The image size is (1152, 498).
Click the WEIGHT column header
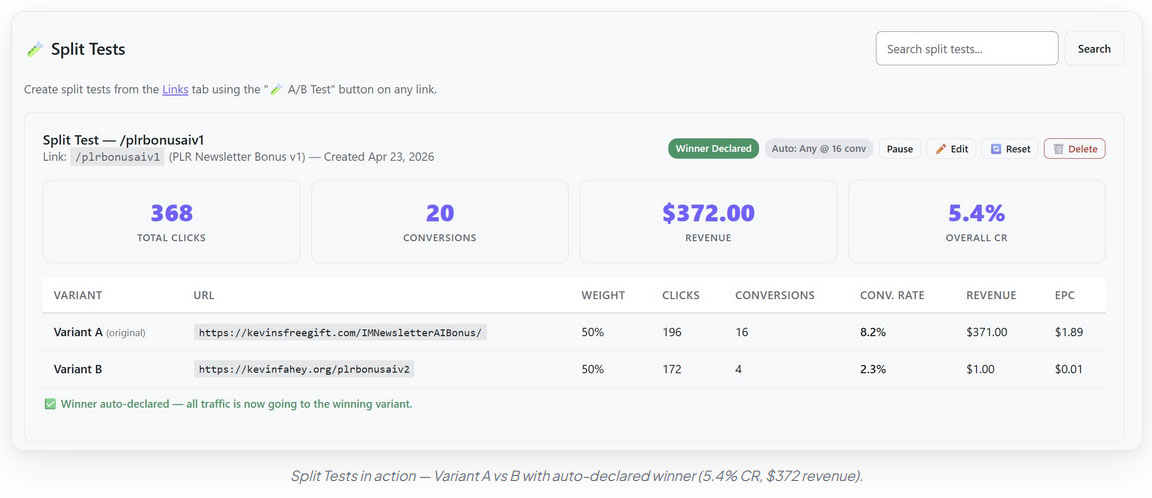coord(603,295)
